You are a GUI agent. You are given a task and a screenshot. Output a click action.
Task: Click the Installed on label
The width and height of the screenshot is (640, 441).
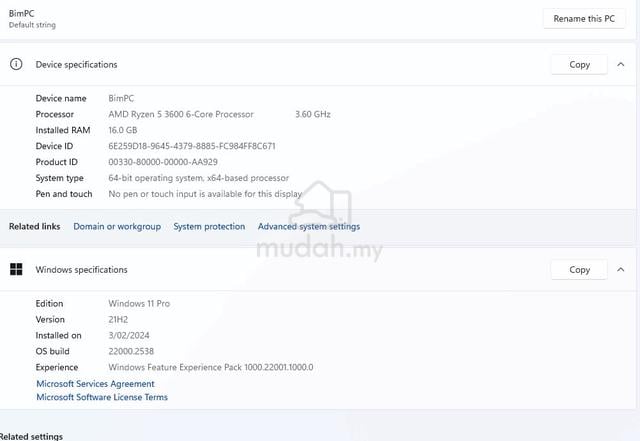tap(58, 335)
